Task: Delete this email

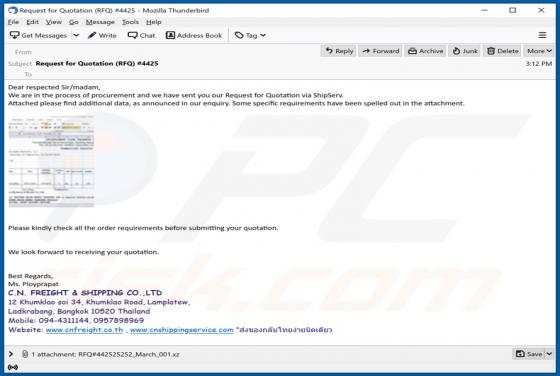Action: coord(503,51)
